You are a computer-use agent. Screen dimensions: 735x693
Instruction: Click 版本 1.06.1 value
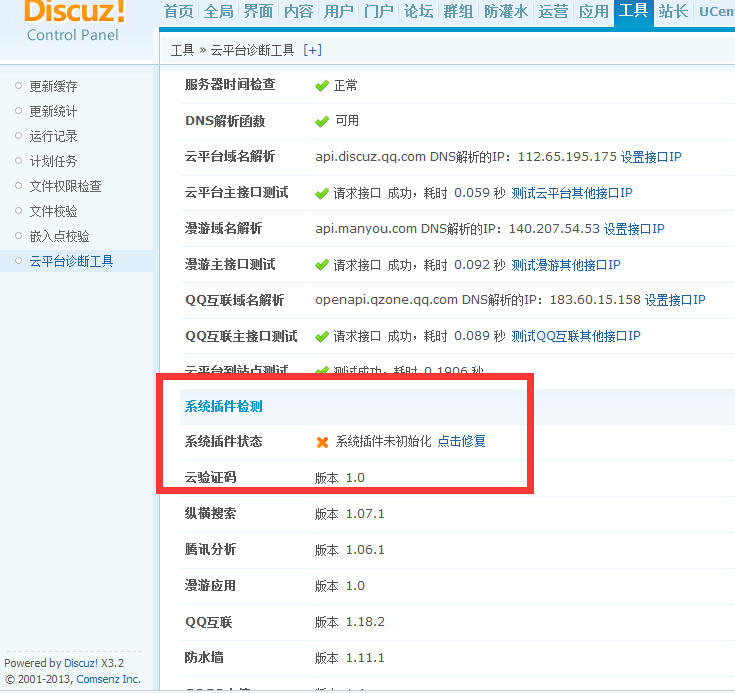[350, 550]
